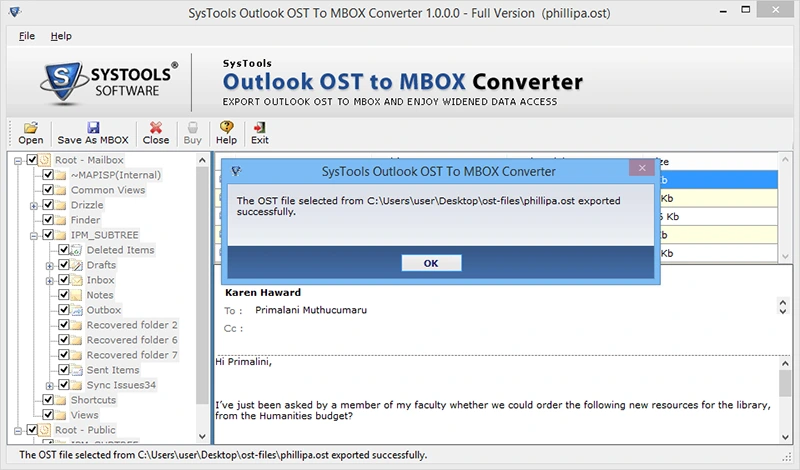Viewport: 800px width, 470px height.
Task: Uncheck the Recovered folder 7 checkbox
Action: [64, 355]
